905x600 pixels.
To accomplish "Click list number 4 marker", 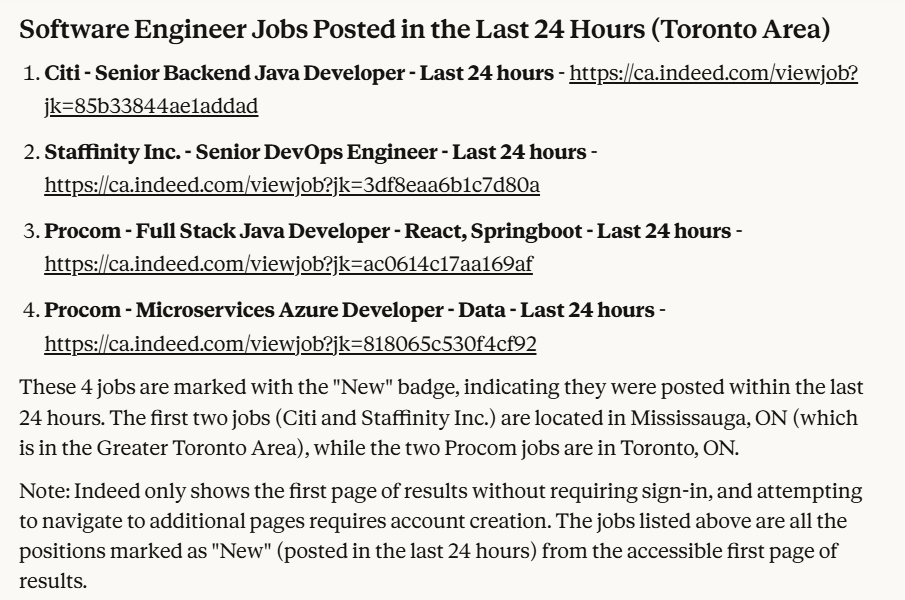I will click(x=29, y=311).
